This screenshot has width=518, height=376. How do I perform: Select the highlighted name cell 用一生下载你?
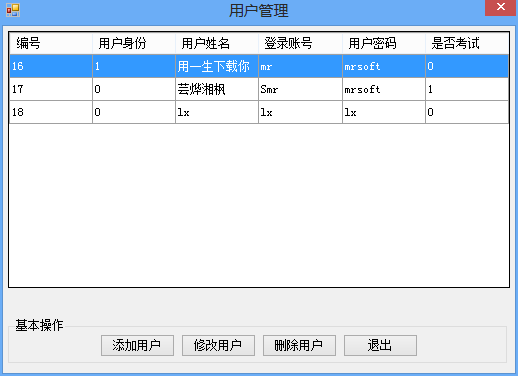217,66
